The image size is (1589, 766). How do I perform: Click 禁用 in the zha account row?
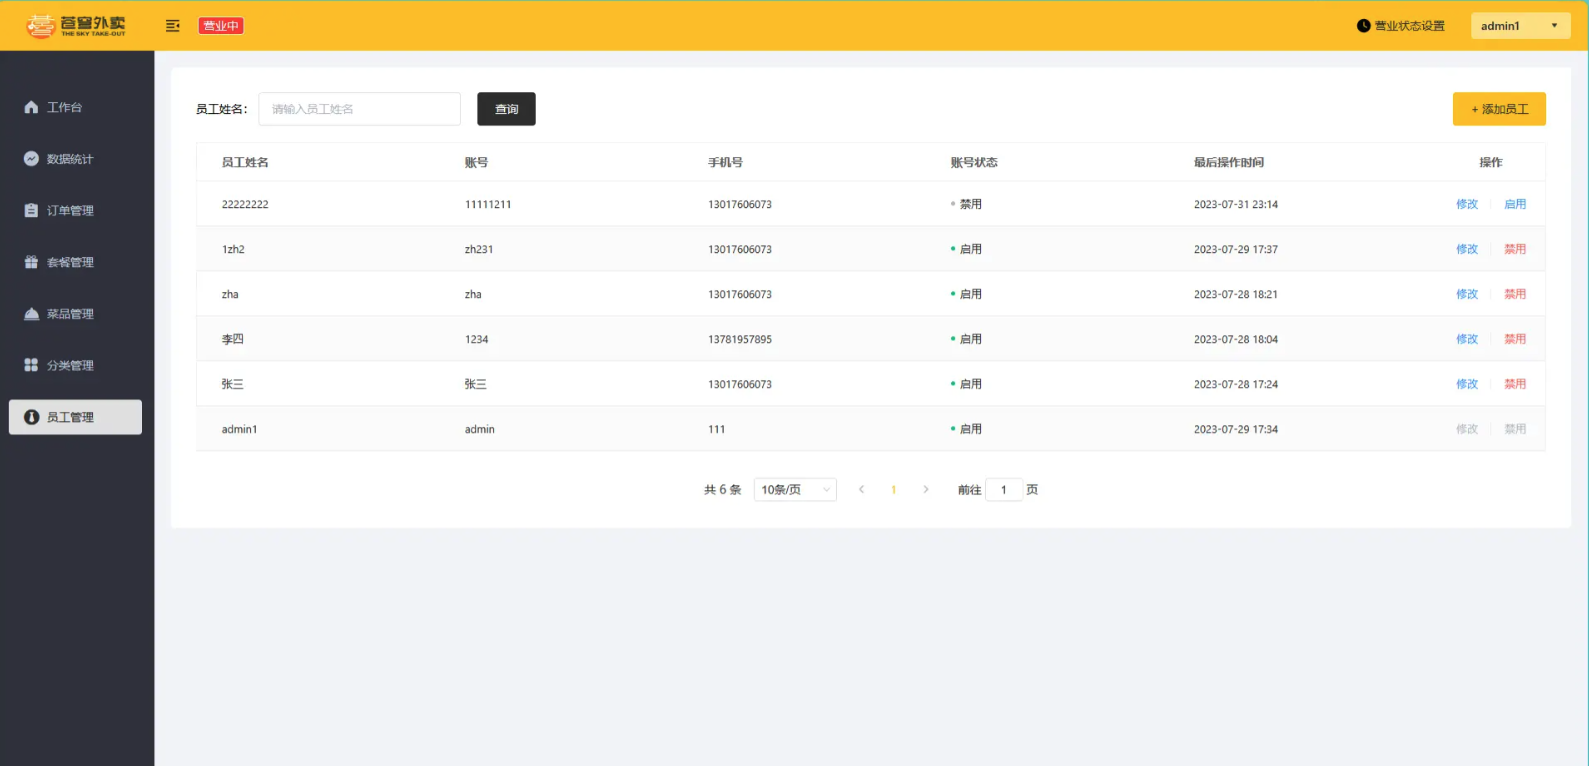pyautogui.click(x=1515, y=294)
